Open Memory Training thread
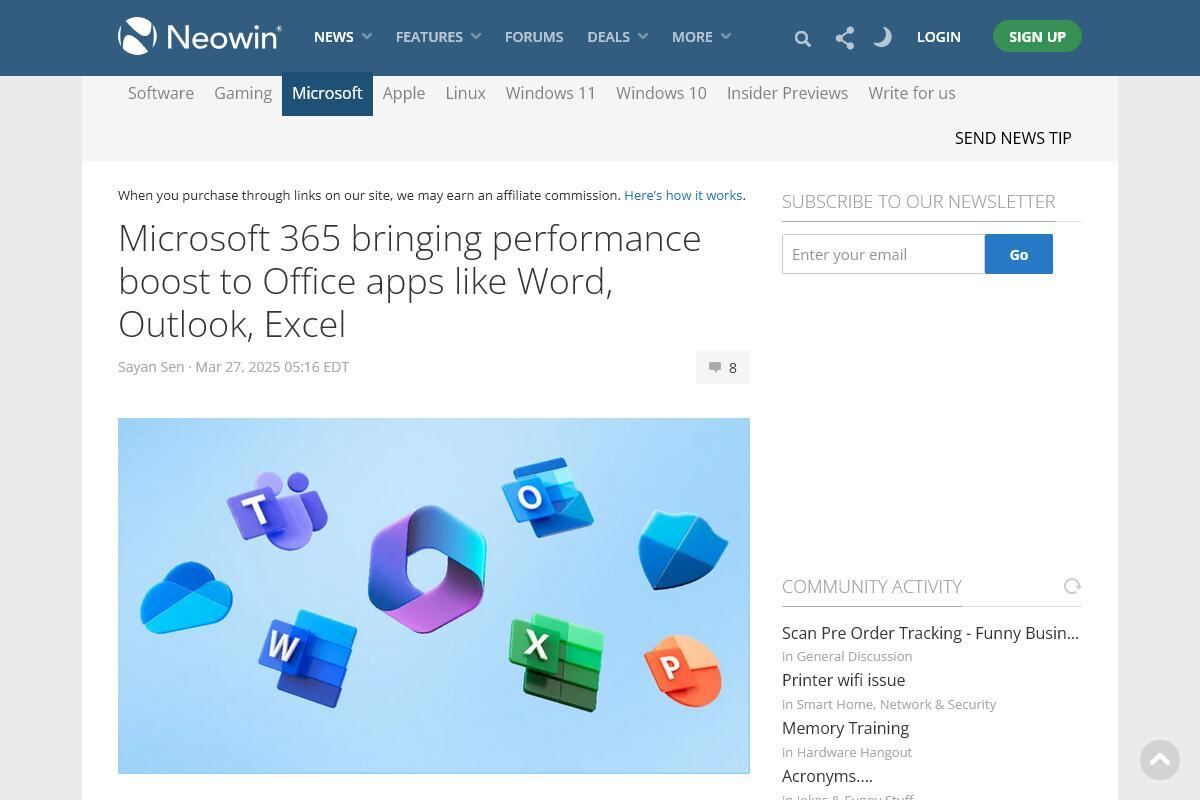This screenshot has width=1200, height=800. coord(845,728)
